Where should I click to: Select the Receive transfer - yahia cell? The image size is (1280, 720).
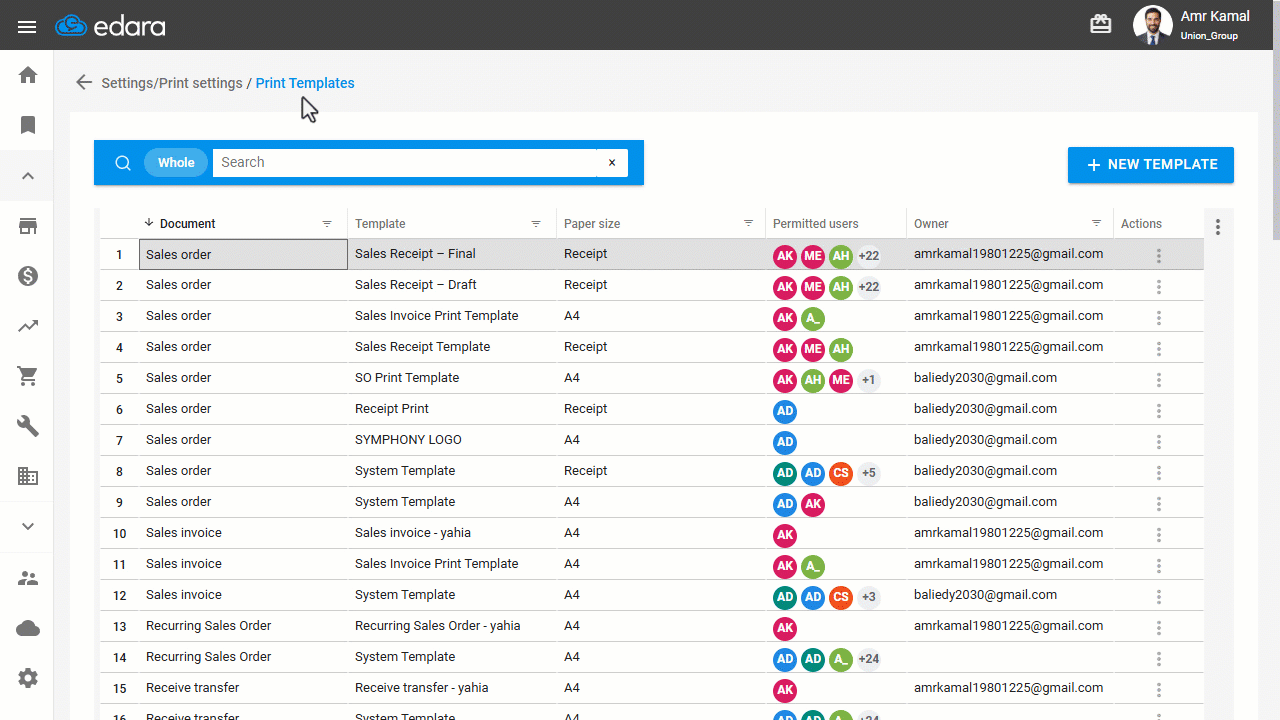[452, 688]
